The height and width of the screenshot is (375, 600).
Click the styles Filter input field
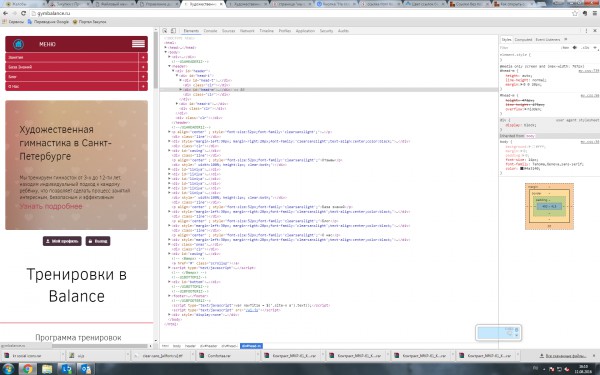point(528,48)
